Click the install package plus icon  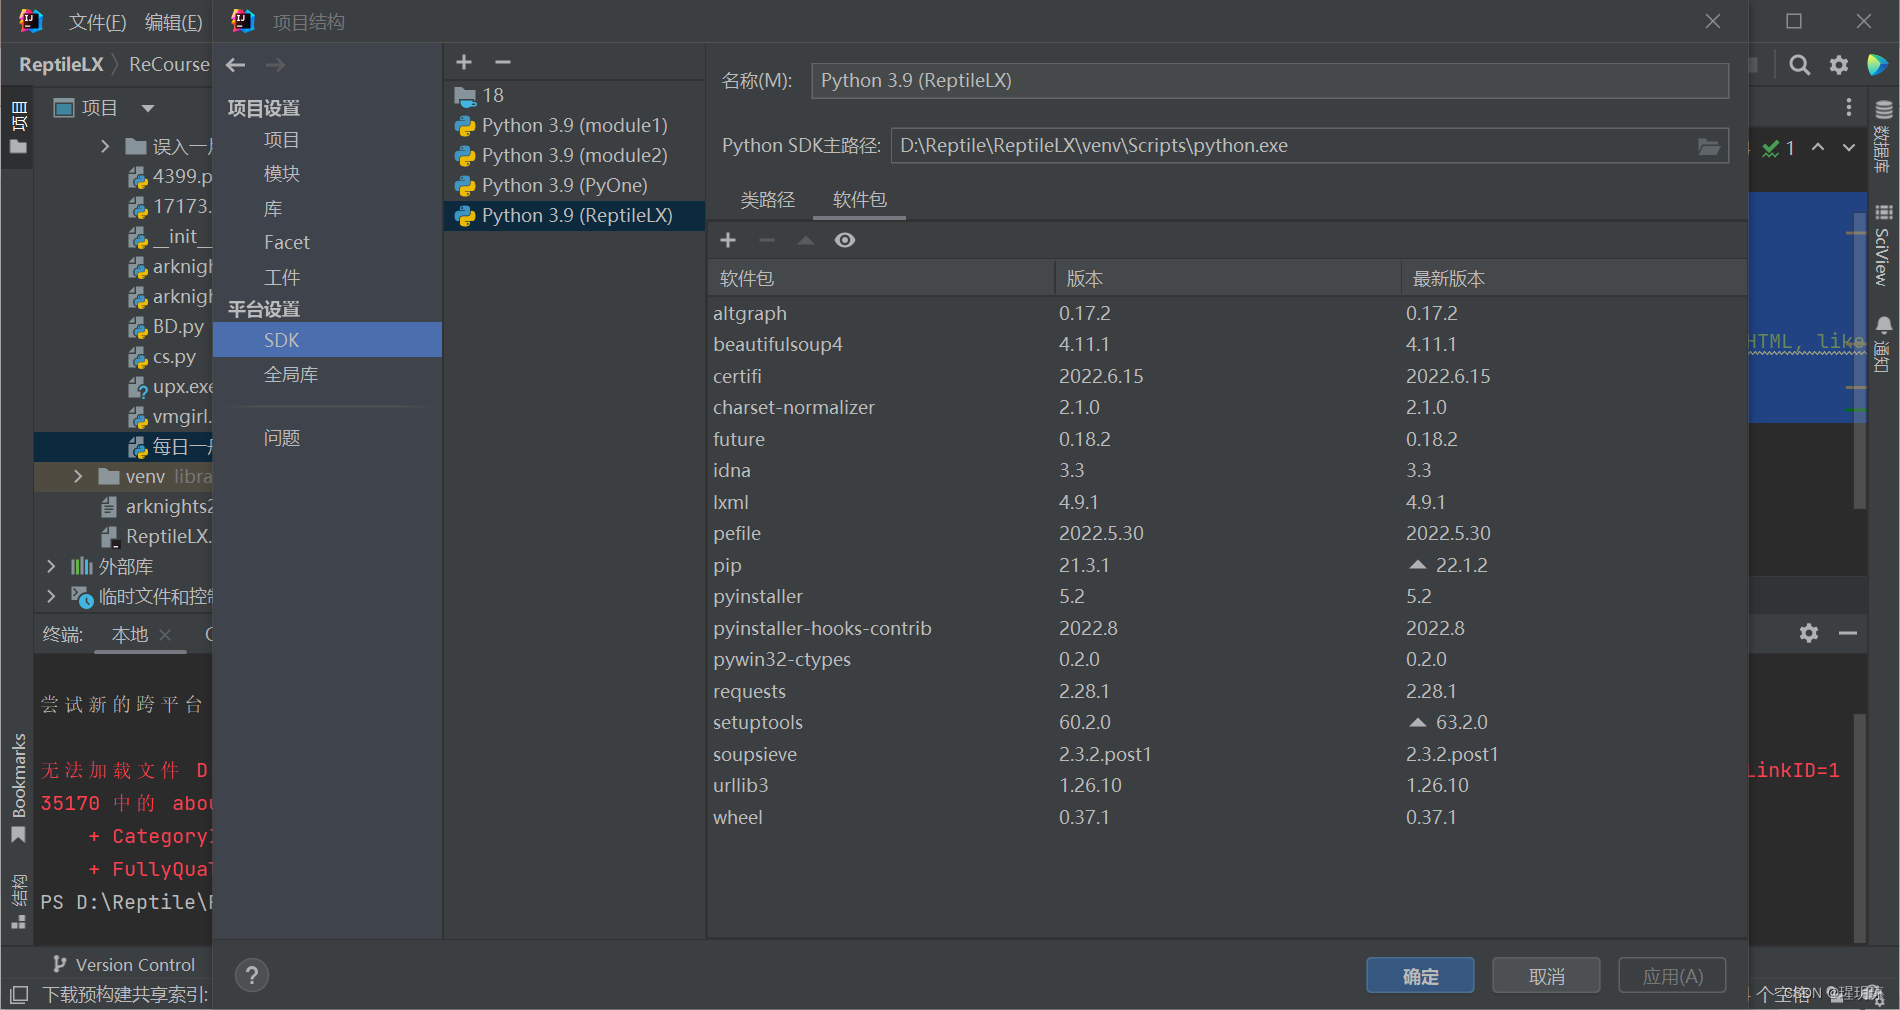tap(728, 240)
